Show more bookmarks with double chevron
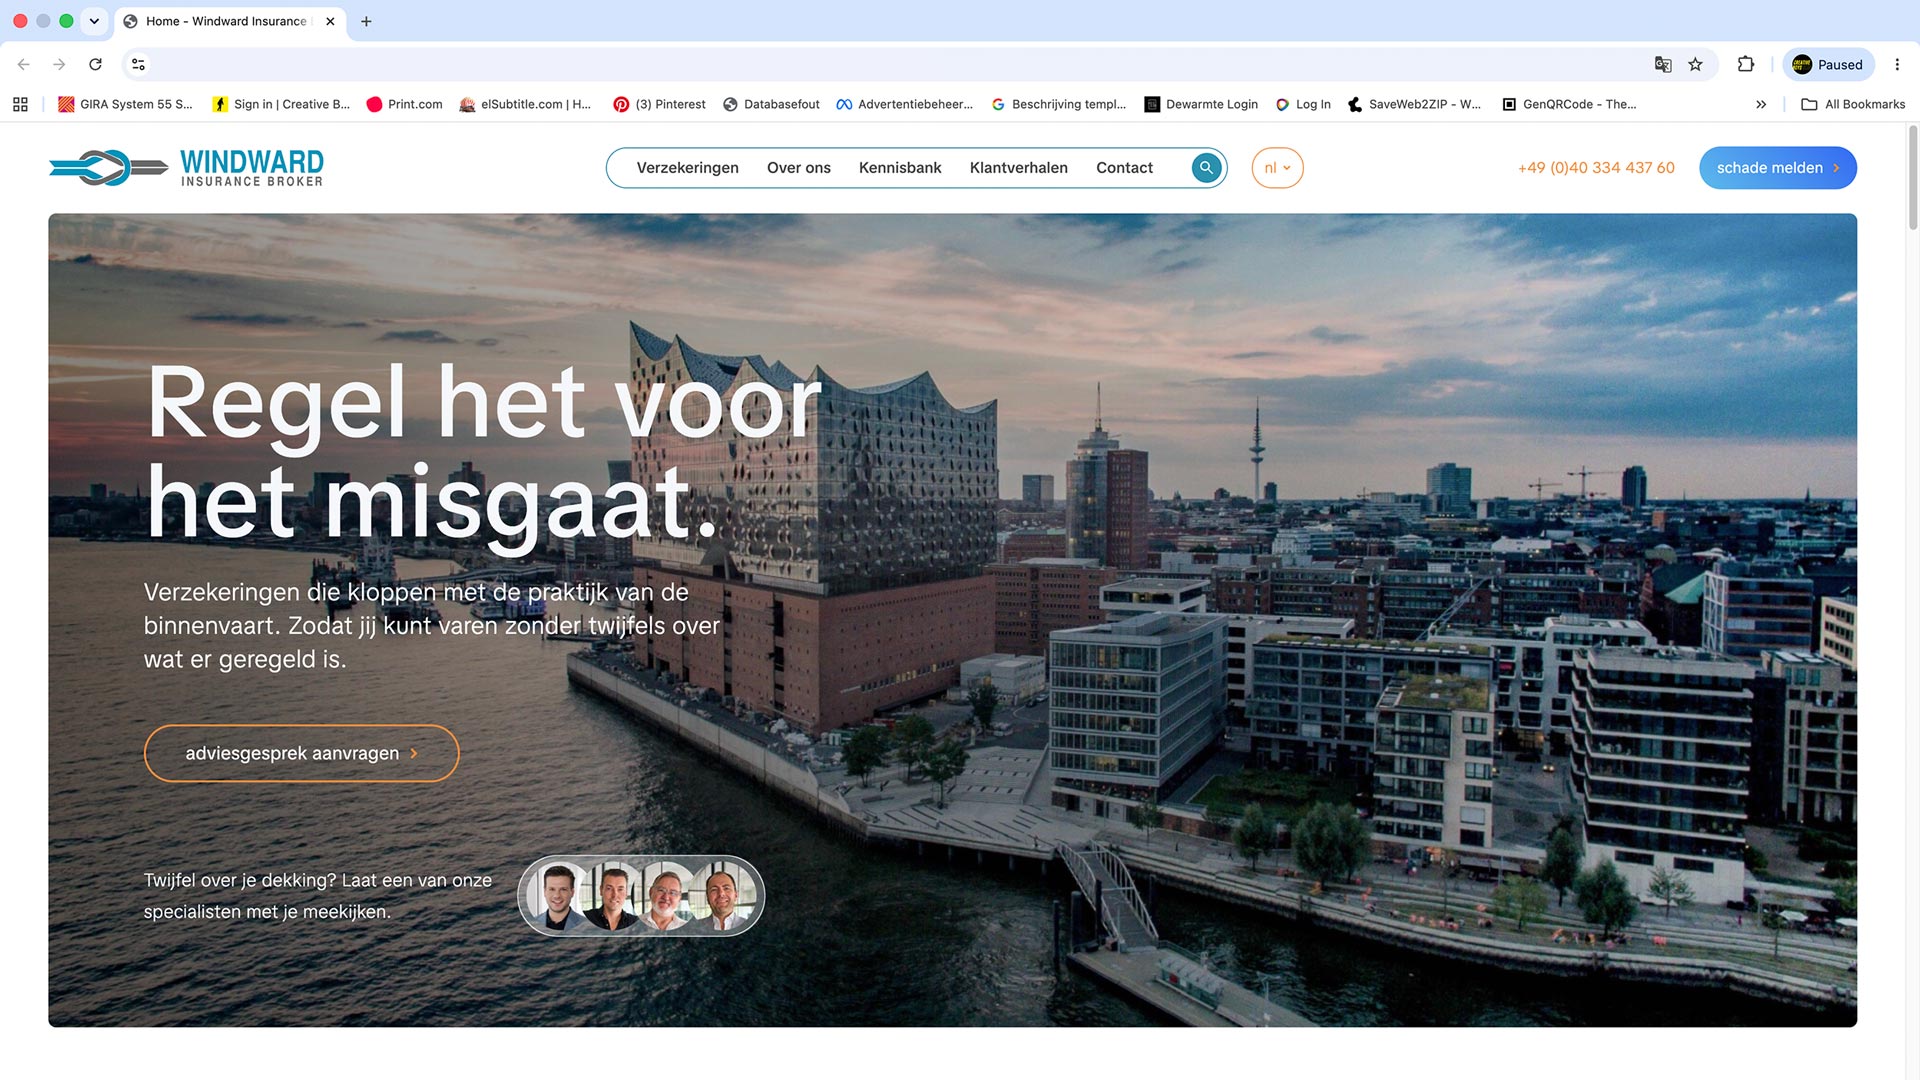This screenshot has width=1920, height=1080. point(1761,104)
